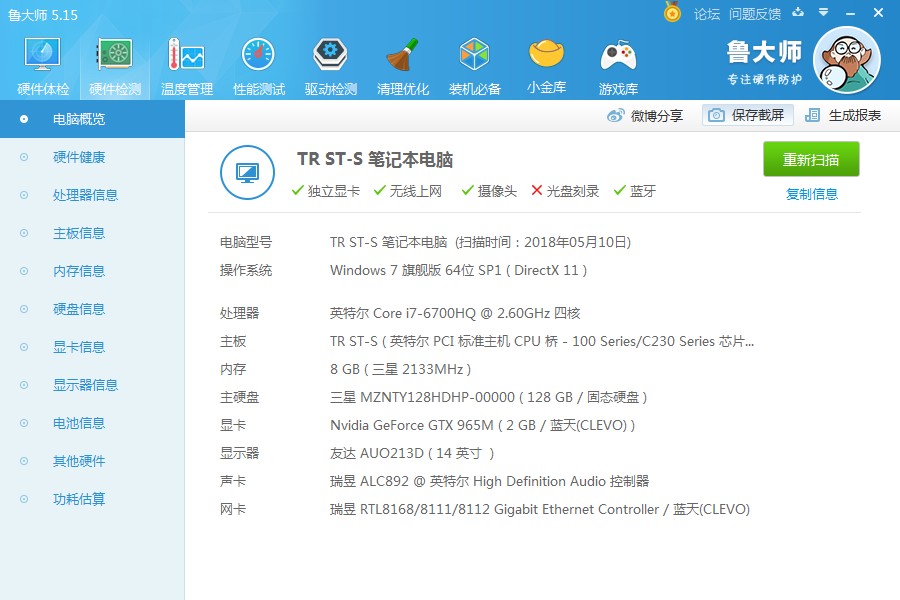Viewport: 900px width, 600px height.
Task: Click the gold medal icon in title bar
Action: (672, 12)
